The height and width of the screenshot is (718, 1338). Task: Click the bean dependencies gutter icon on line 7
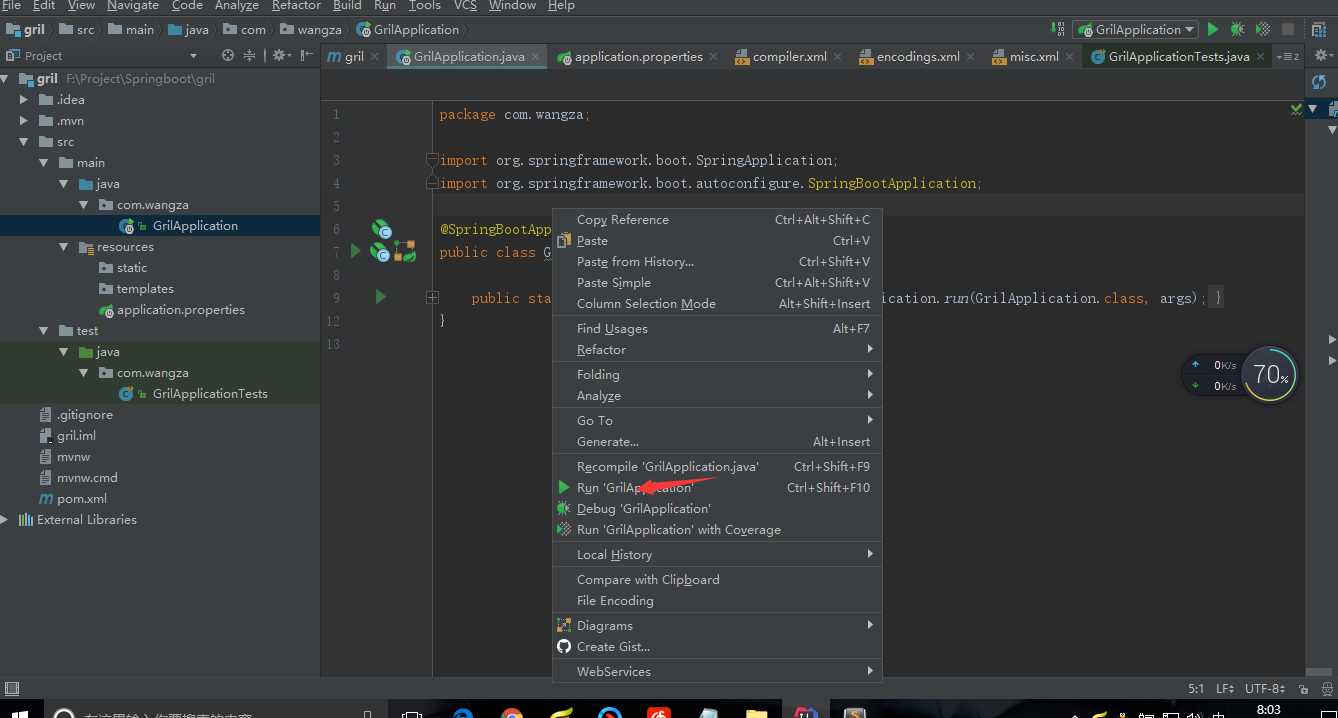pos(405,252)
